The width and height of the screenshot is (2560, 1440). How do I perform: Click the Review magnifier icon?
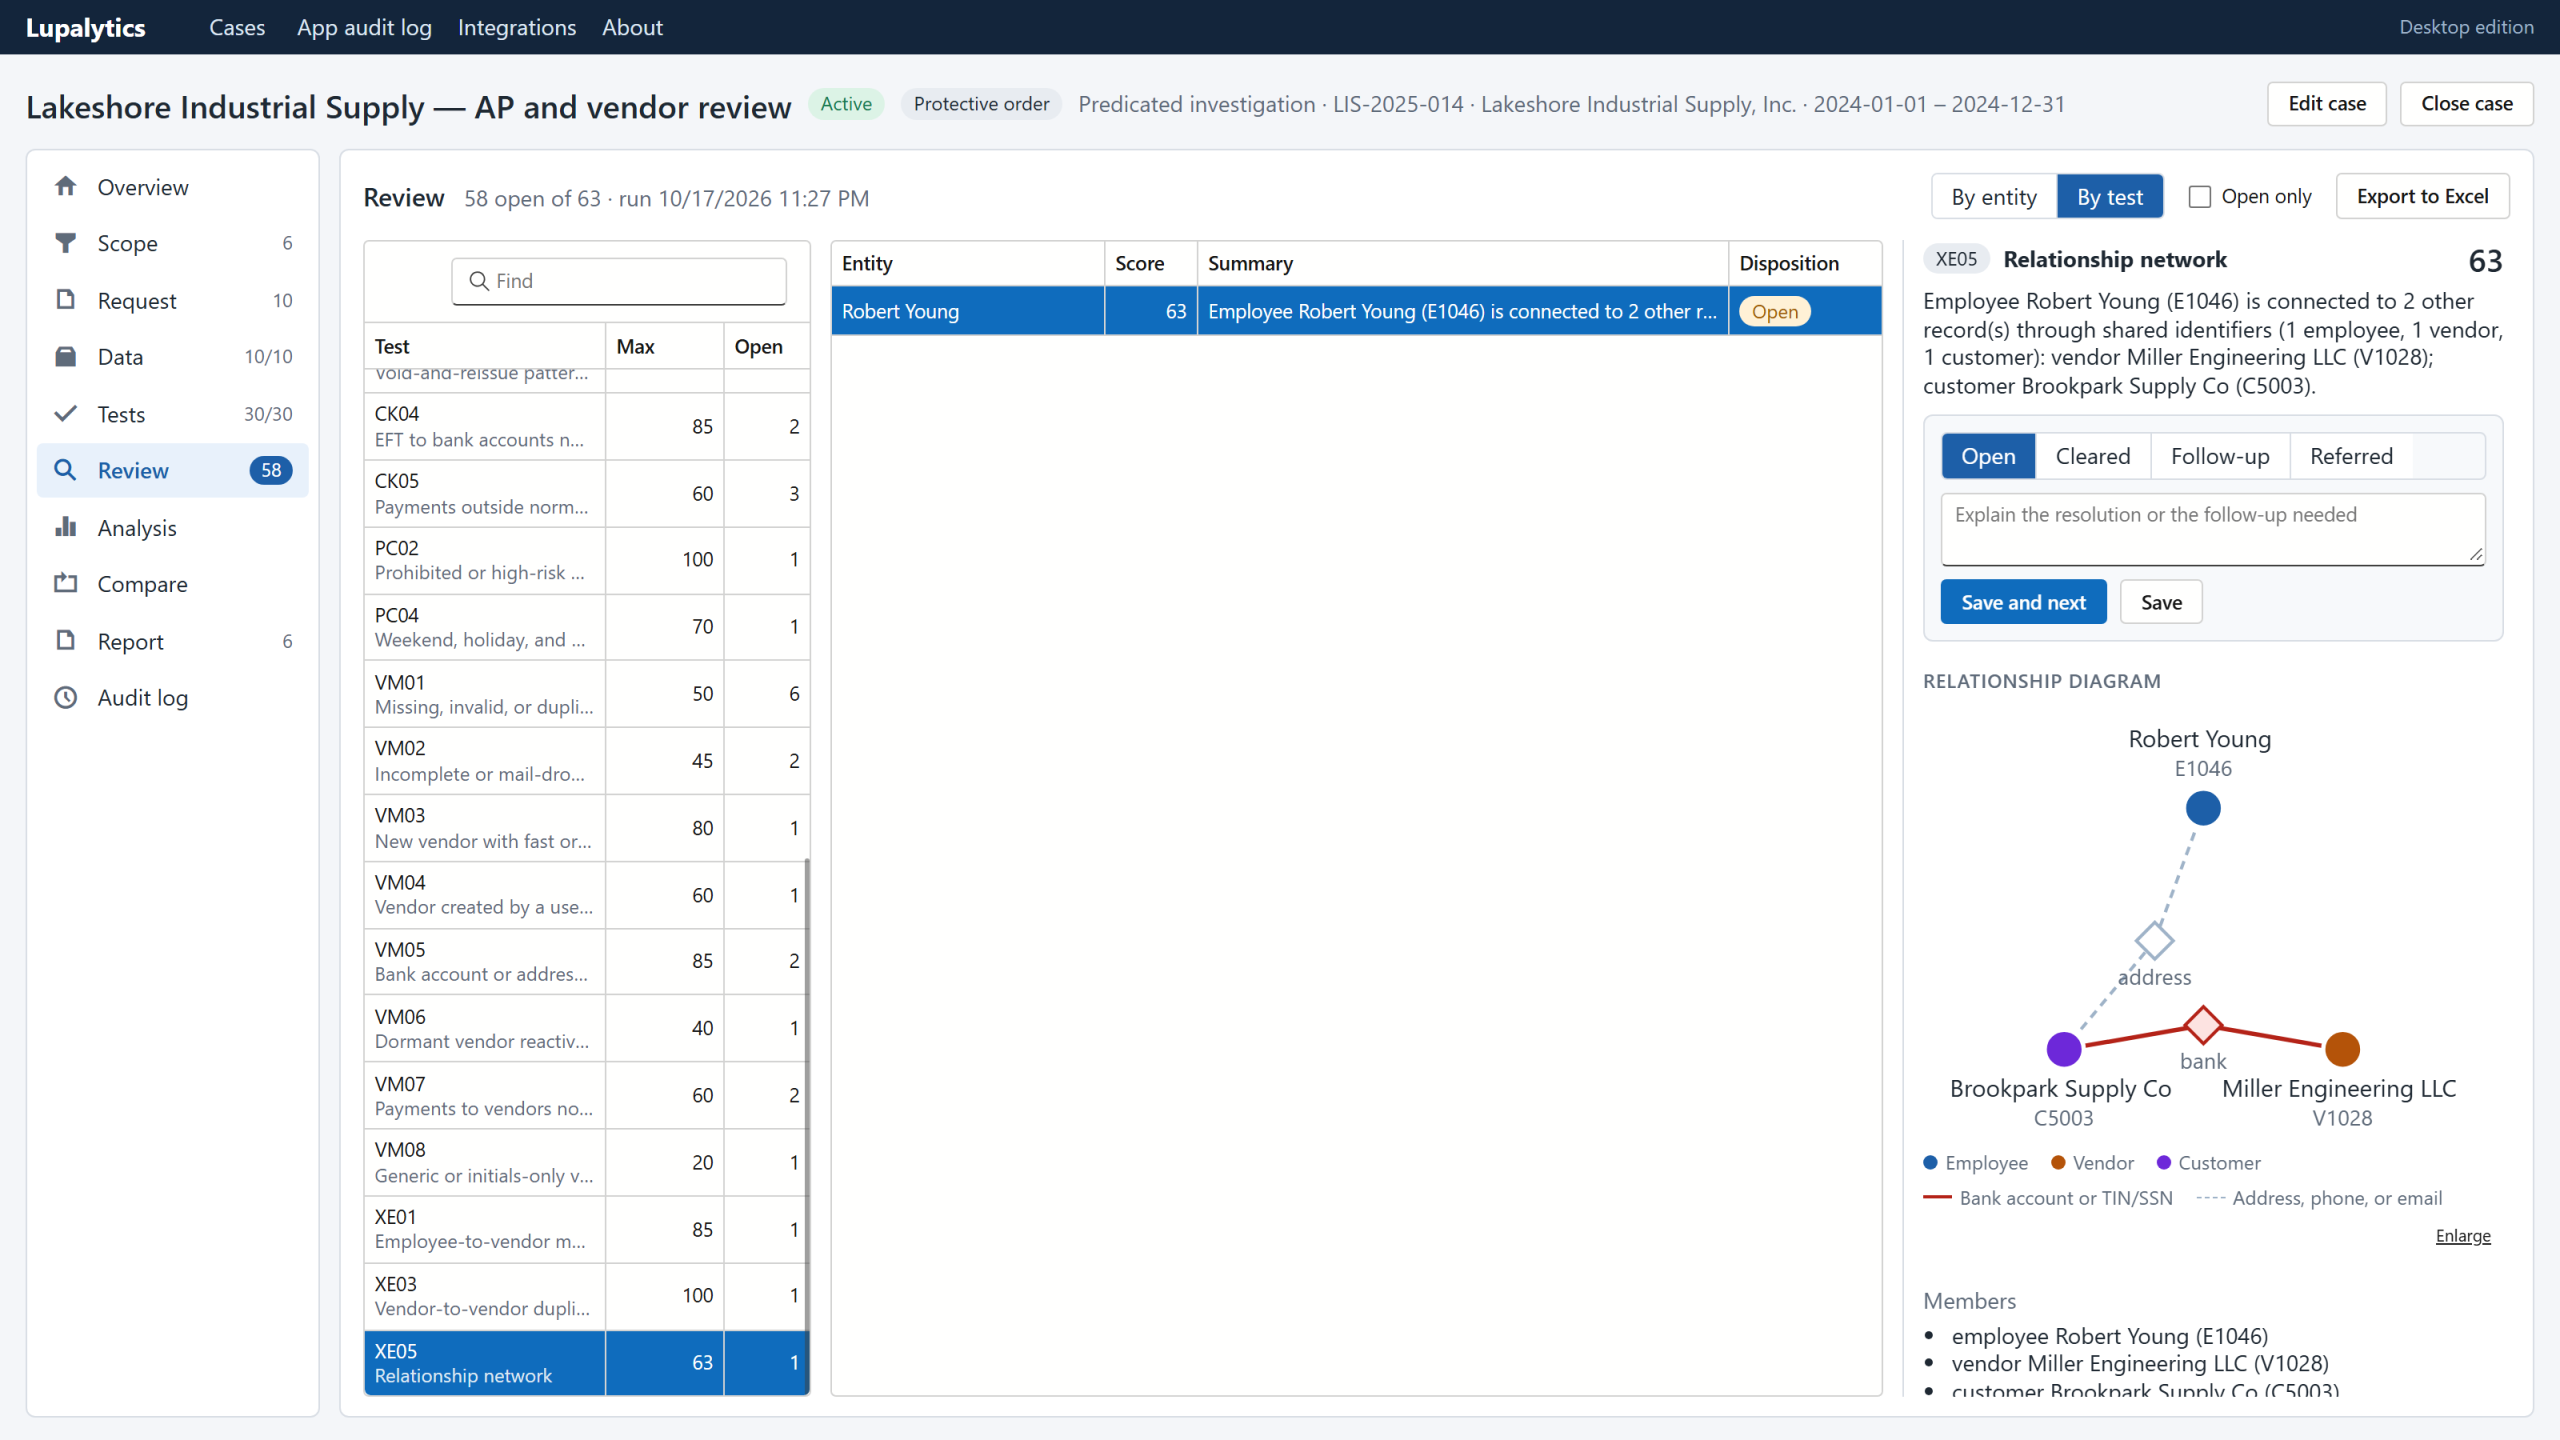tap(66, 470)
